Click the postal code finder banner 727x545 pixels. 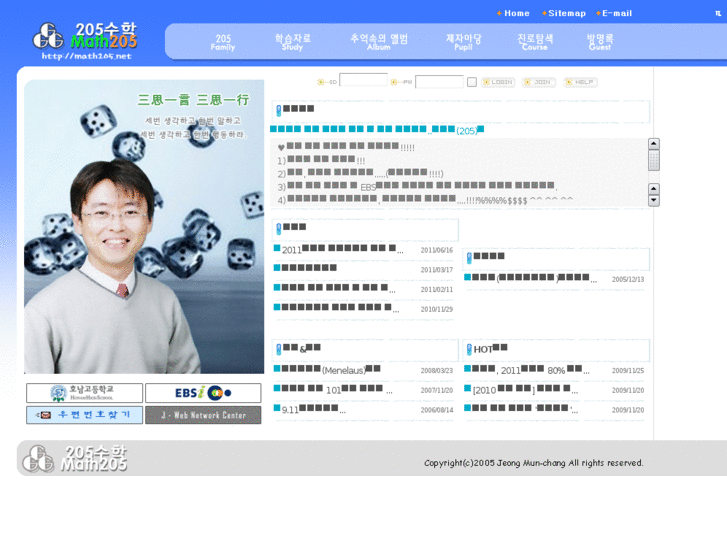(x=84, y=415)
